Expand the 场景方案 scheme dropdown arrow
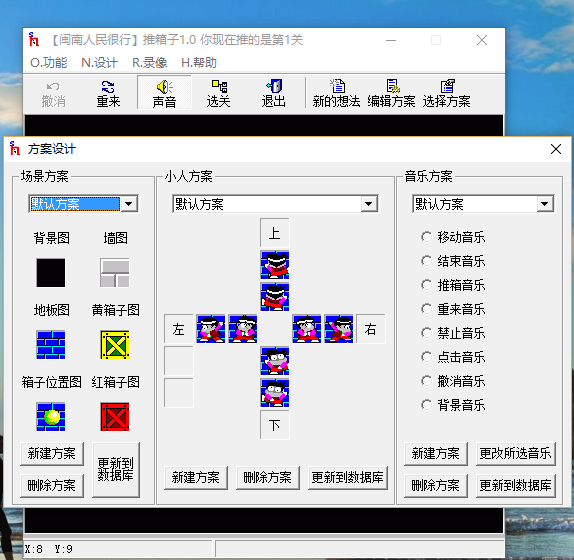574x560 pixels. point(129,204)
